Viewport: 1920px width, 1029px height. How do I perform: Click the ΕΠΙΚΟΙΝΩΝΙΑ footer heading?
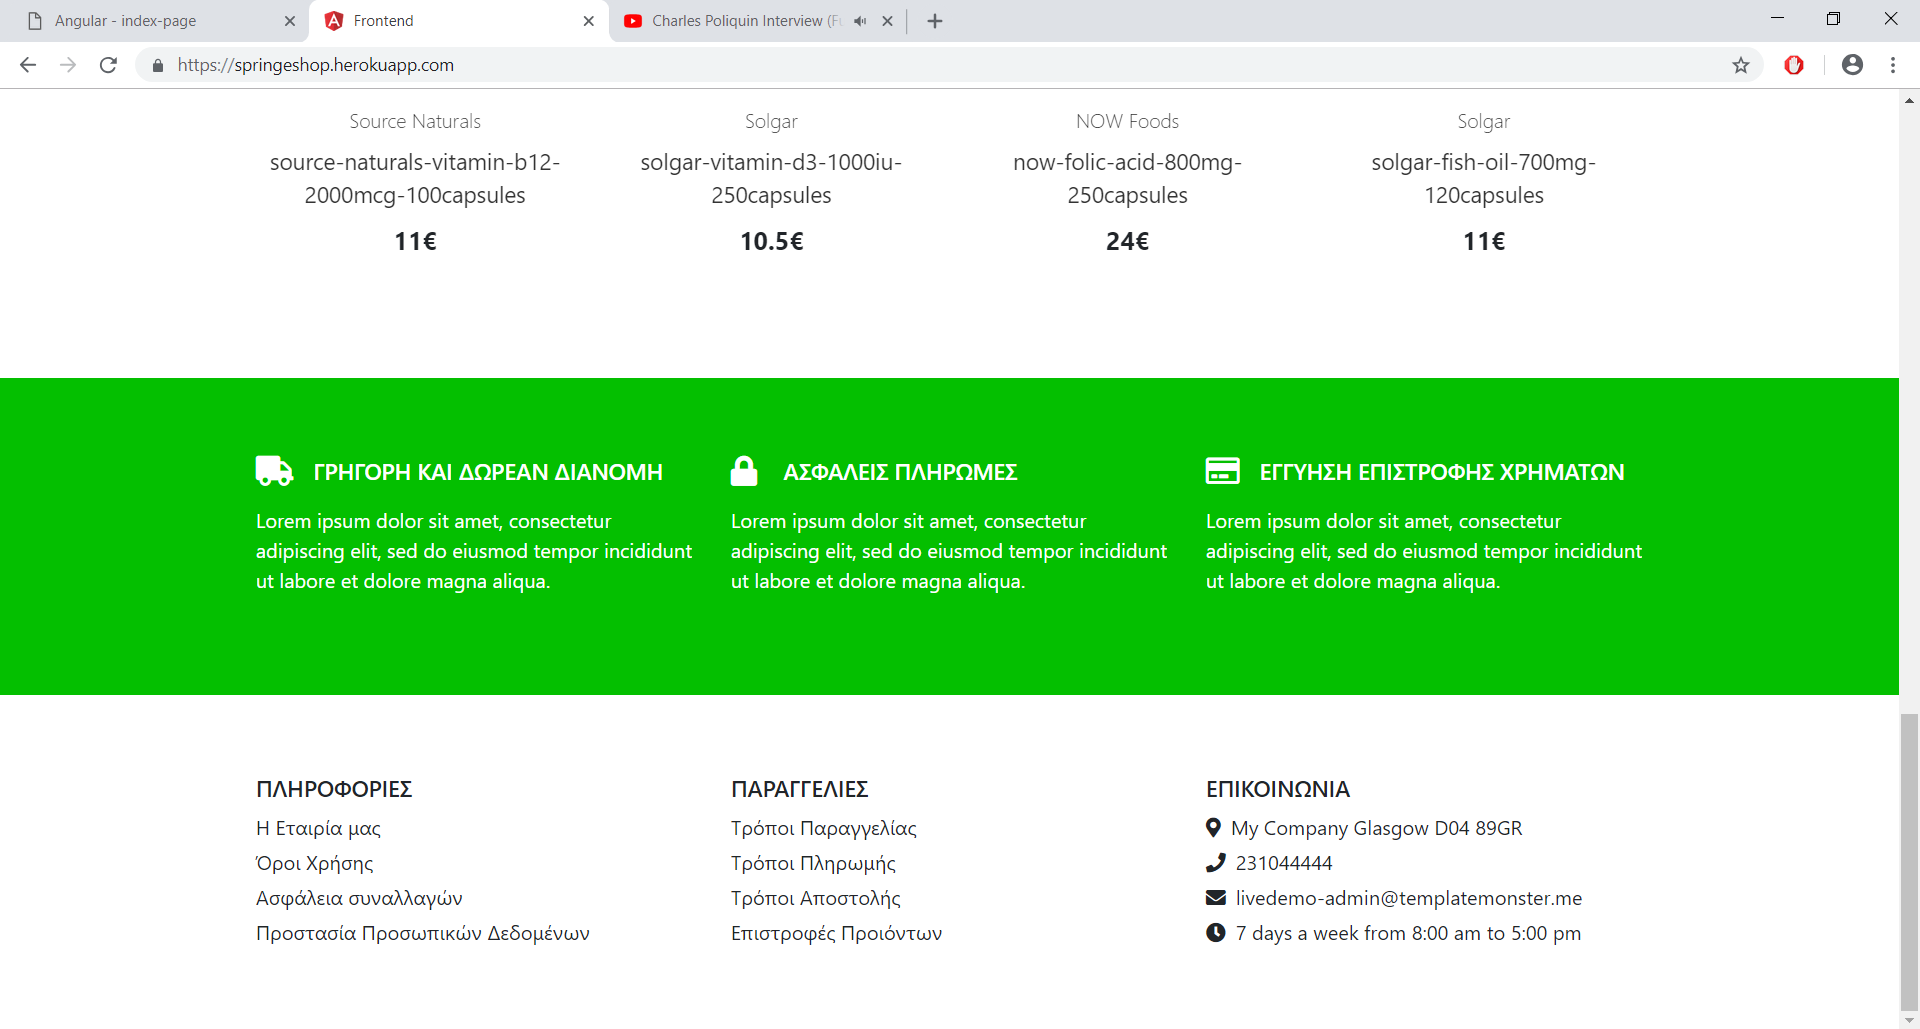[x=1278, y=789]
